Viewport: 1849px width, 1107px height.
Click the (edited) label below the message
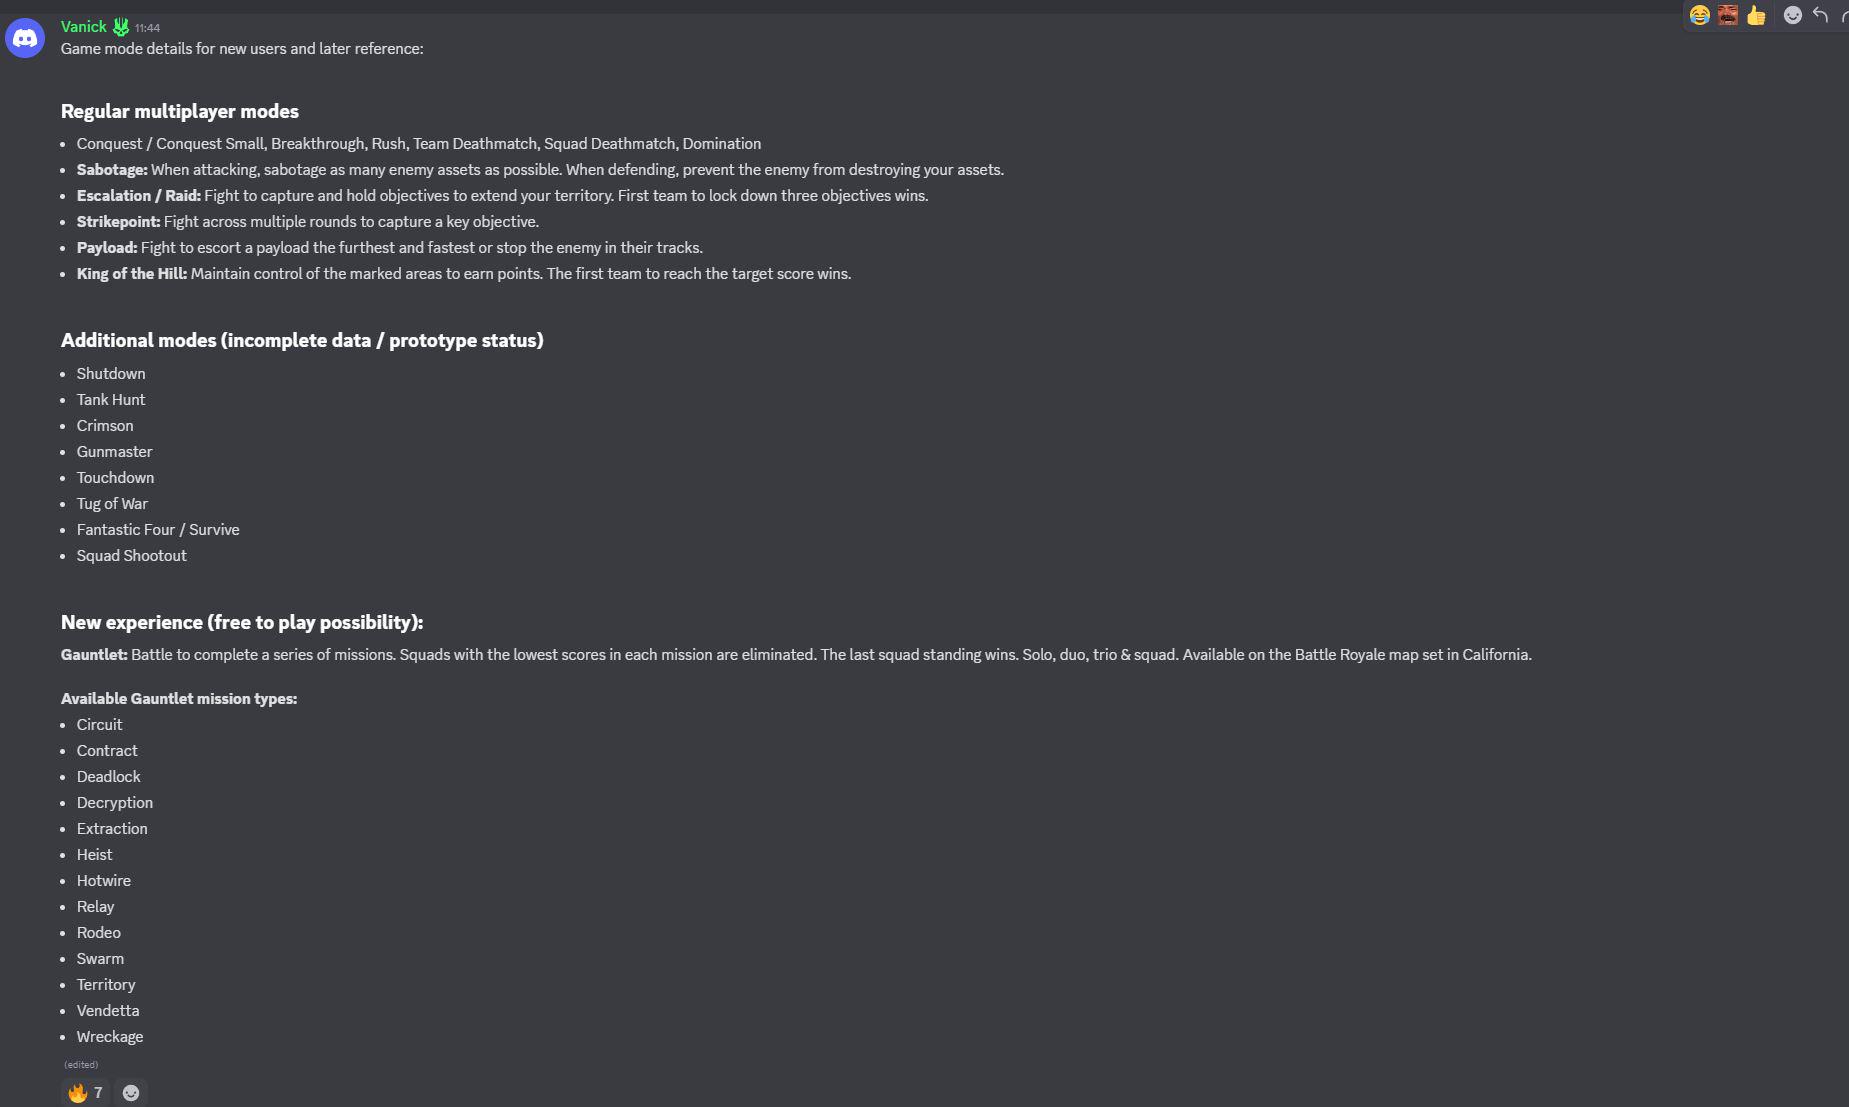[81, 1065]
